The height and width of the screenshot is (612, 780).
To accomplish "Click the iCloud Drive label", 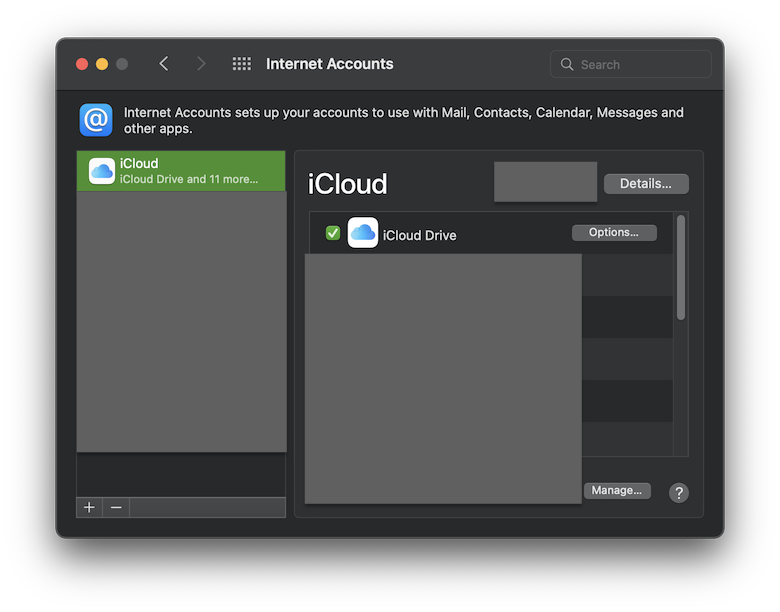I will tap(419, 235).
